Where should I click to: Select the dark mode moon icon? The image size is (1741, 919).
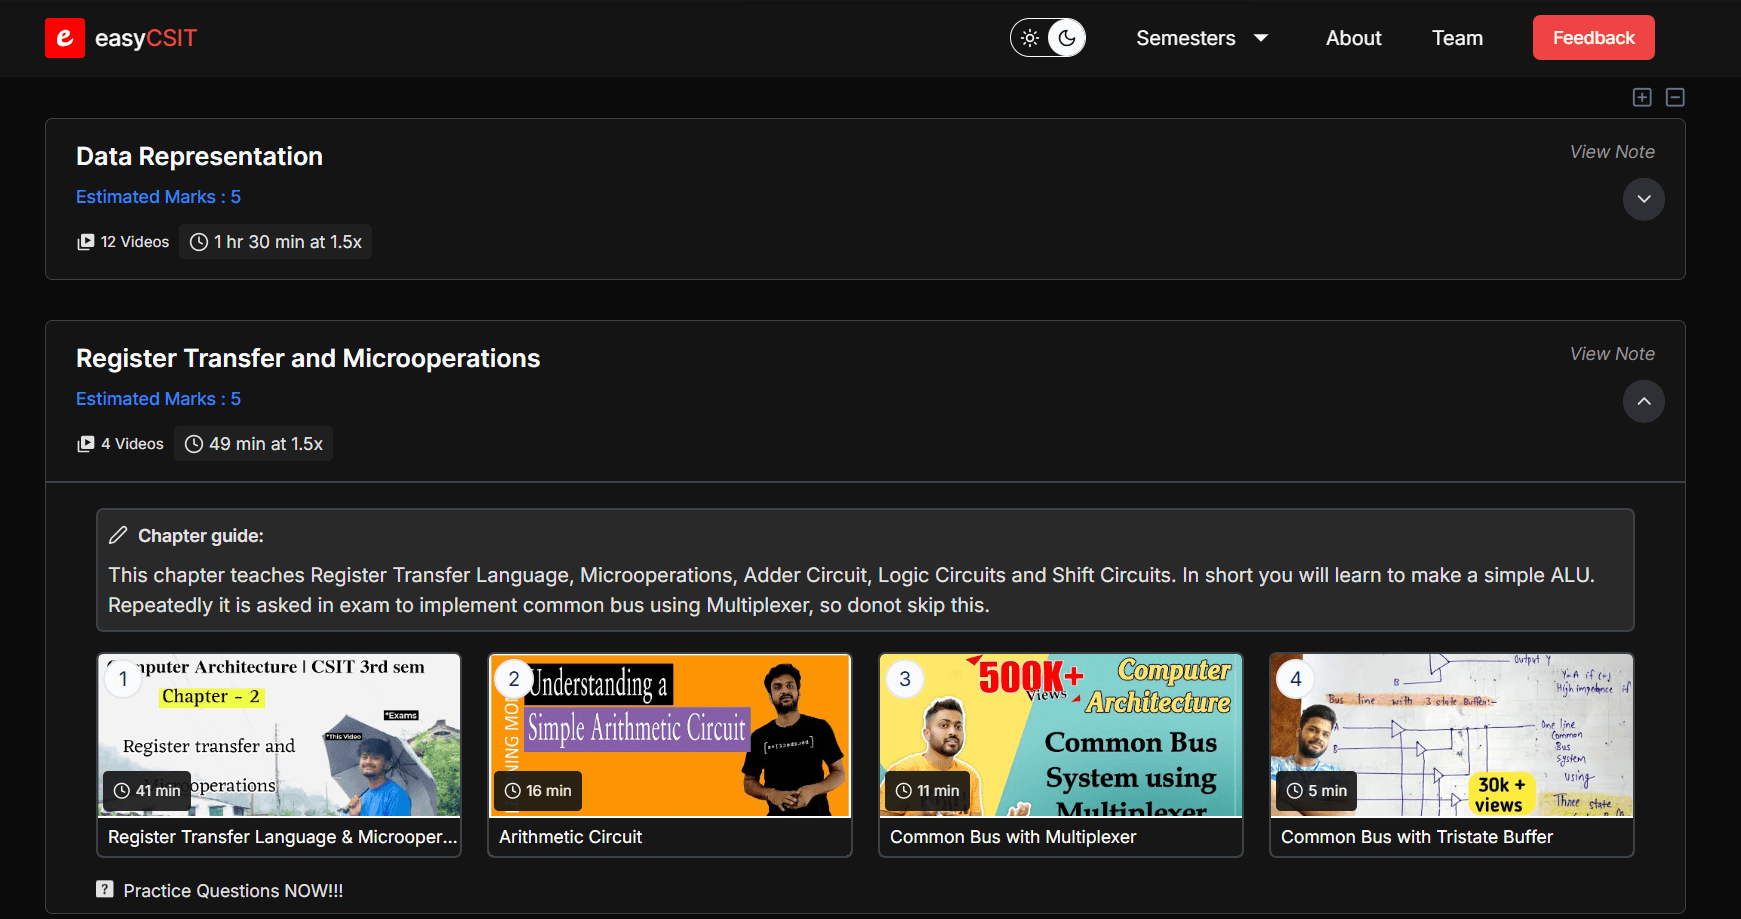coord(1067,38)
